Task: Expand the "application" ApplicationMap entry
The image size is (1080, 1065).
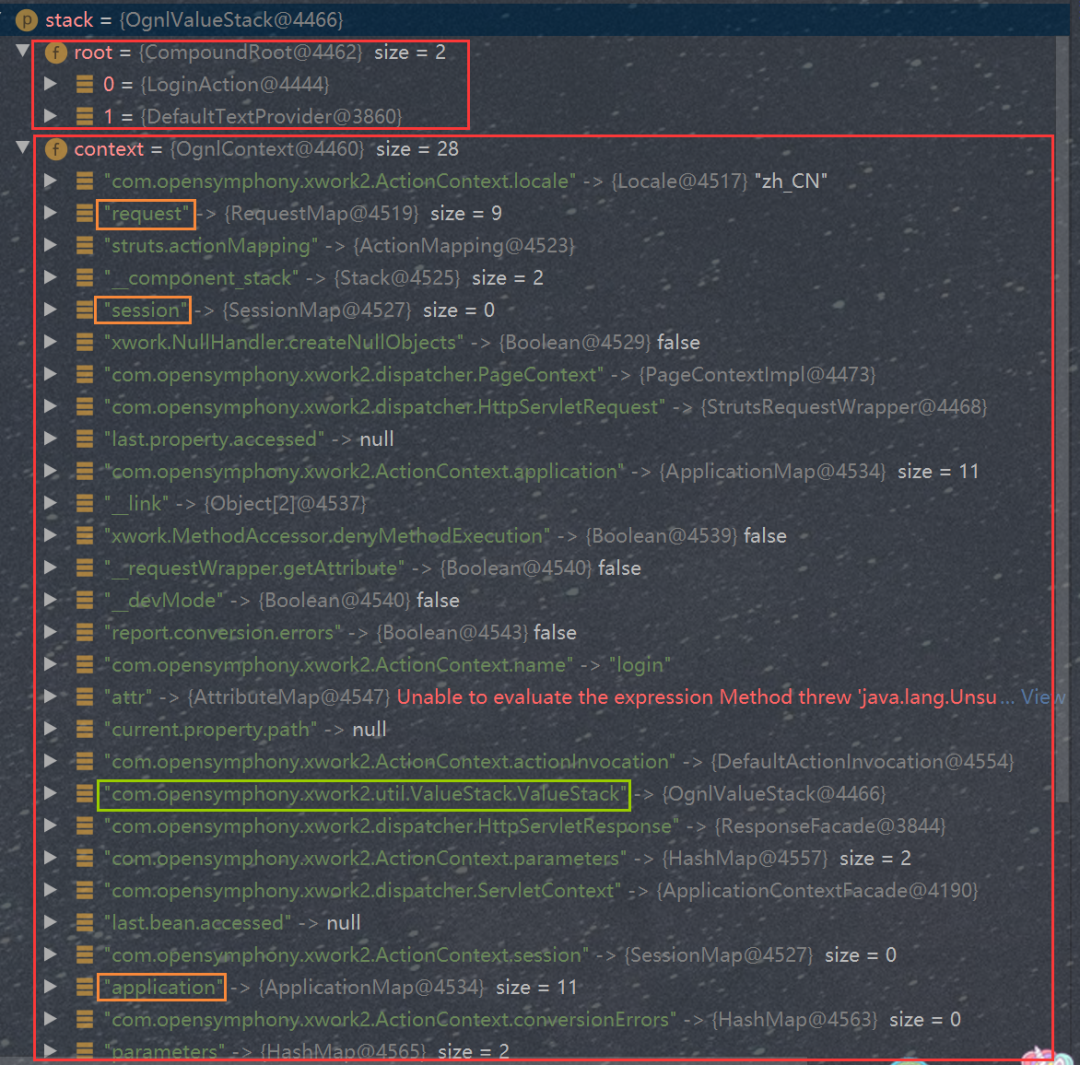Action: pyautogui.click(x=50, y=987)
